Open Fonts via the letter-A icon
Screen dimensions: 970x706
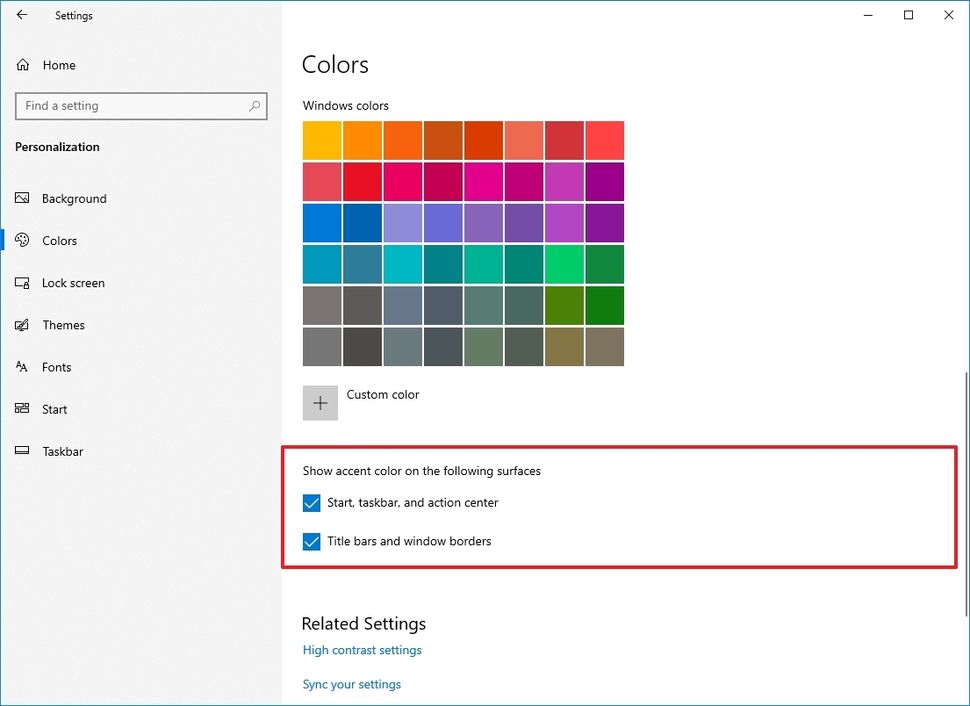coord(22,367)
